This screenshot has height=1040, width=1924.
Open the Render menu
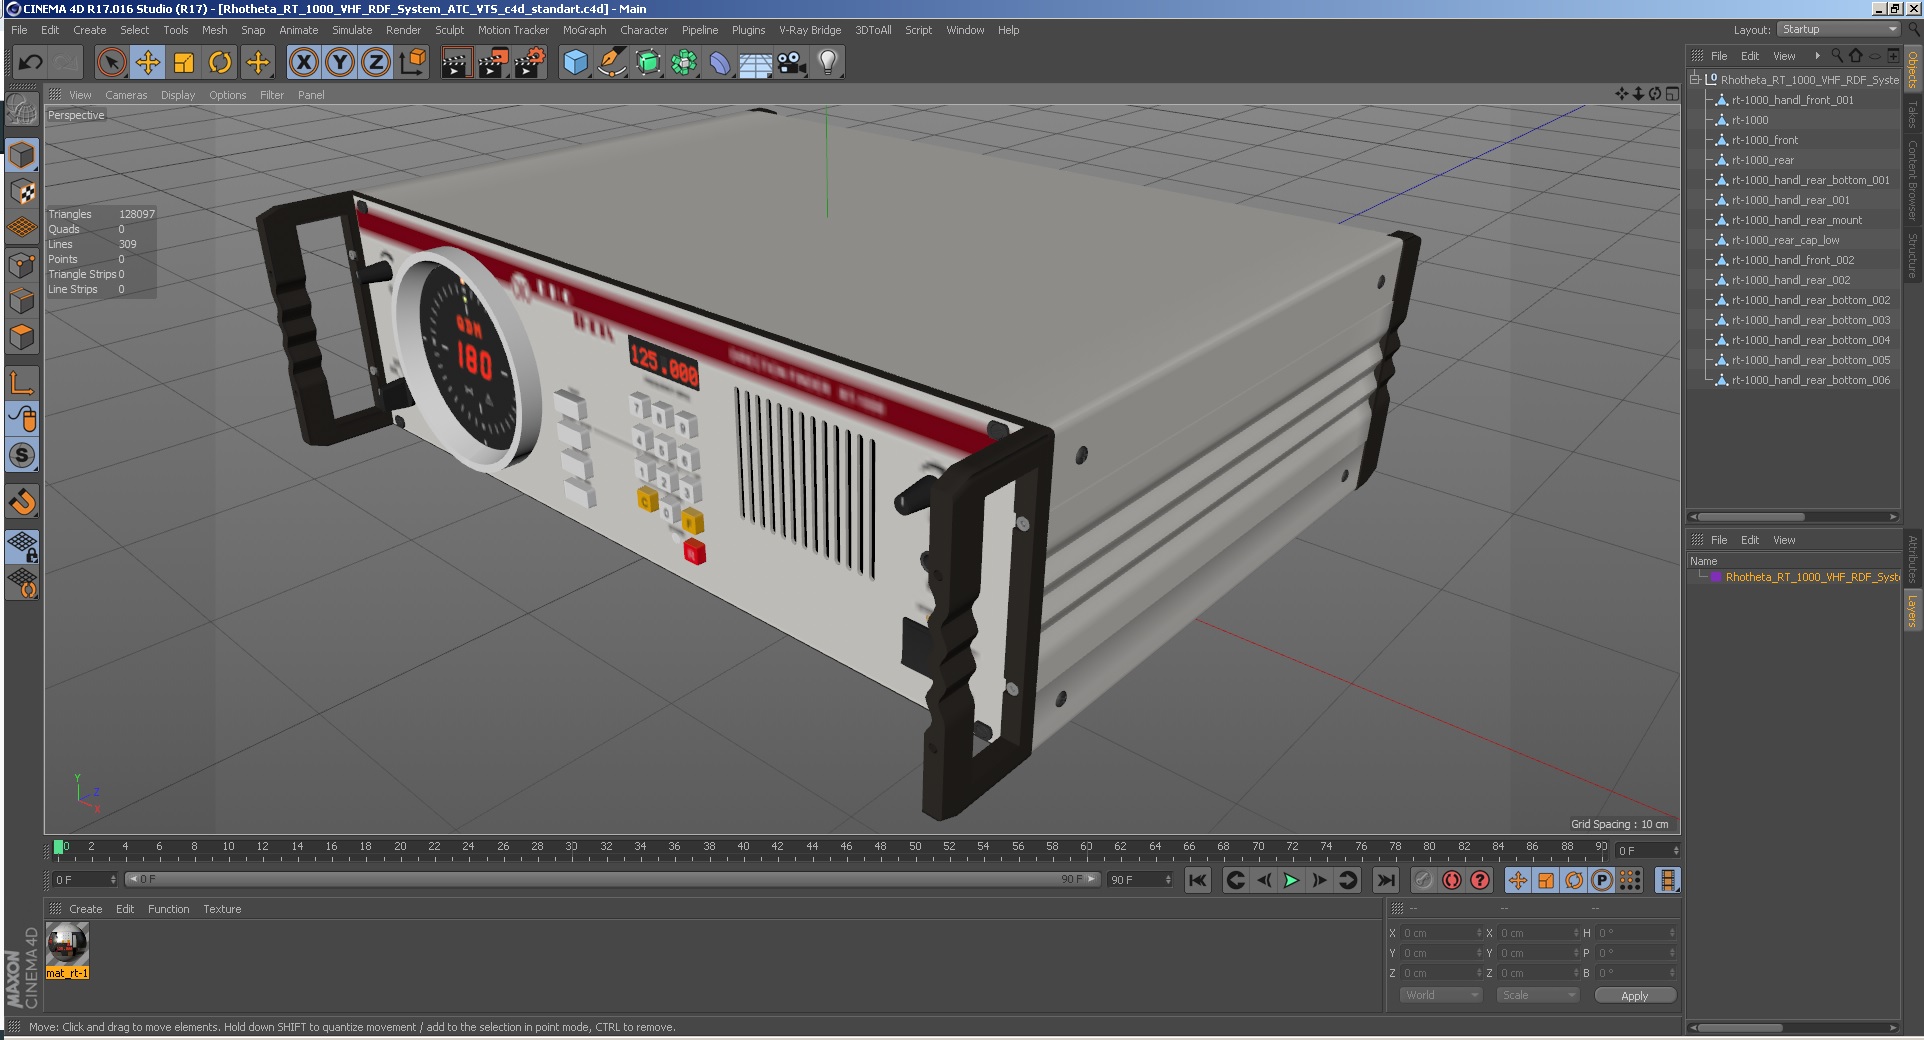[x=403, y=30]
